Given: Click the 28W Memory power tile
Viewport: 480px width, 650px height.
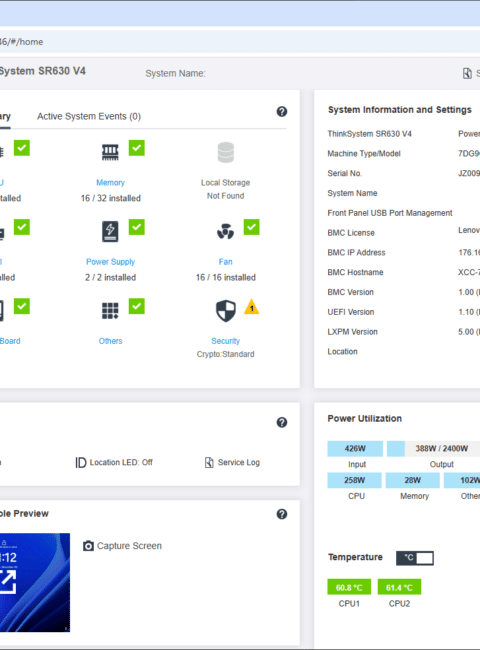Looking at the screenshot, I should (412, 480).
